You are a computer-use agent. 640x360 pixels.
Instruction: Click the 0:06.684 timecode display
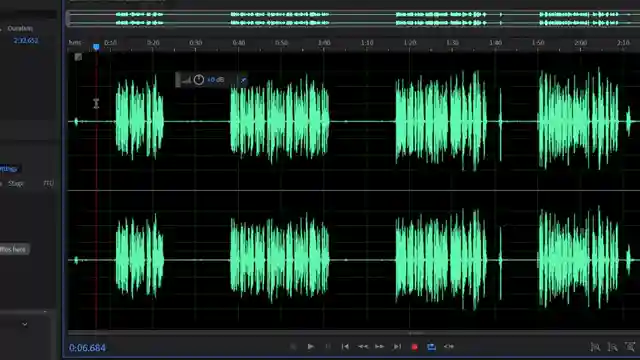tap(87, 348)
